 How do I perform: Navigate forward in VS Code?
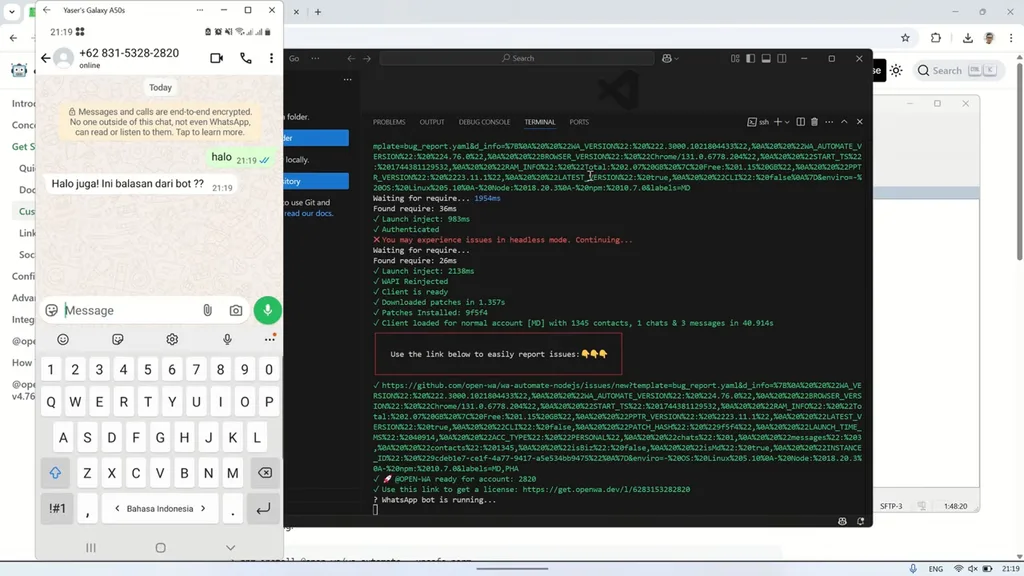[x=367, y=58]
